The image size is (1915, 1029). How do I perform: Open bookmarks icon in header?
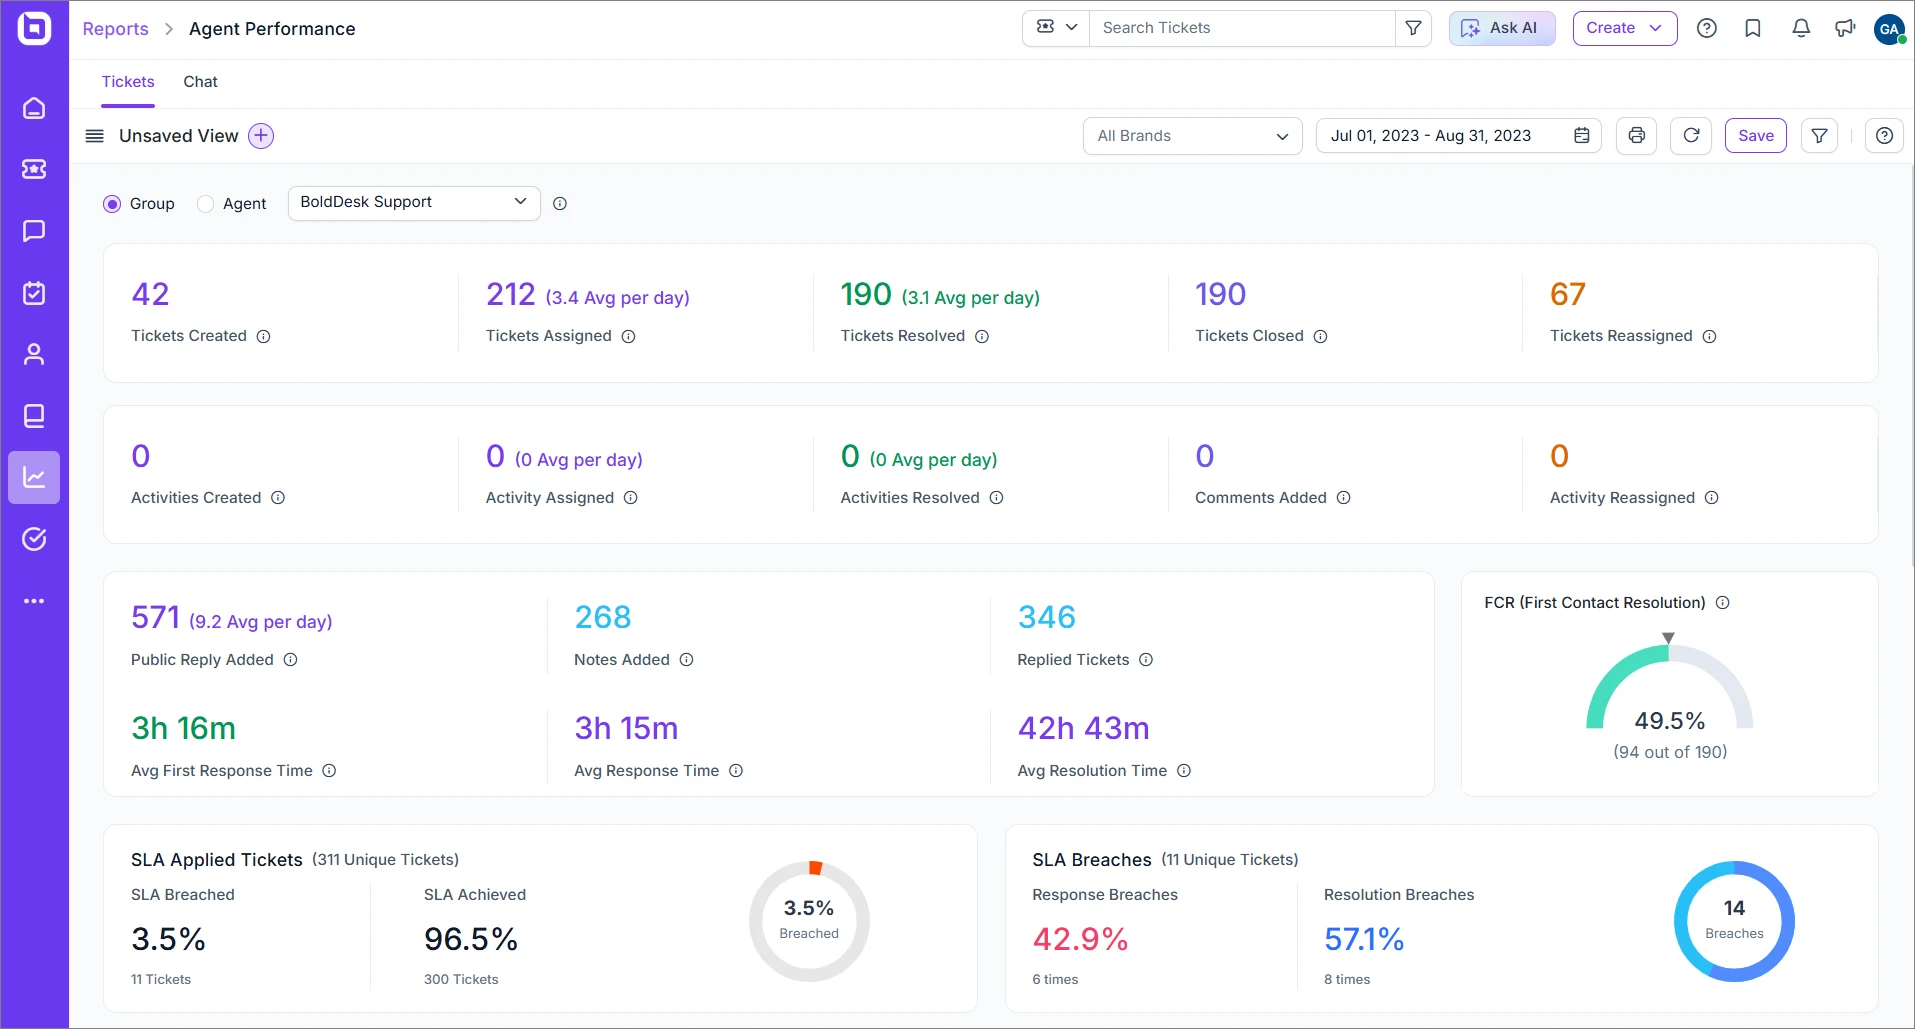point(1753,28)
